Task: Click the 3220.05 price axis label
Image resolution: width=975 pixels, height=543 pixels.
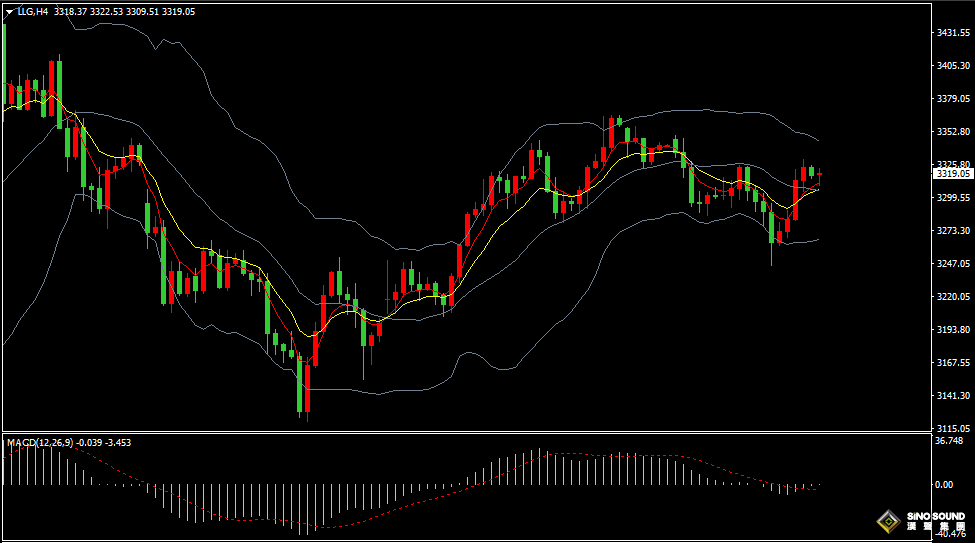Action: point(953,296)
